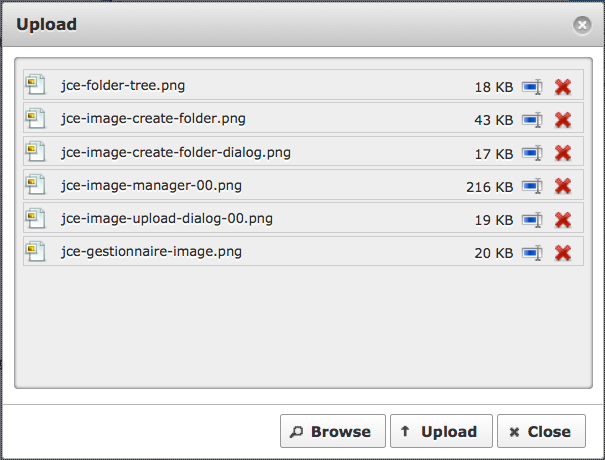Remove jce-folder-tree.png from upload queue

(563, 87)
